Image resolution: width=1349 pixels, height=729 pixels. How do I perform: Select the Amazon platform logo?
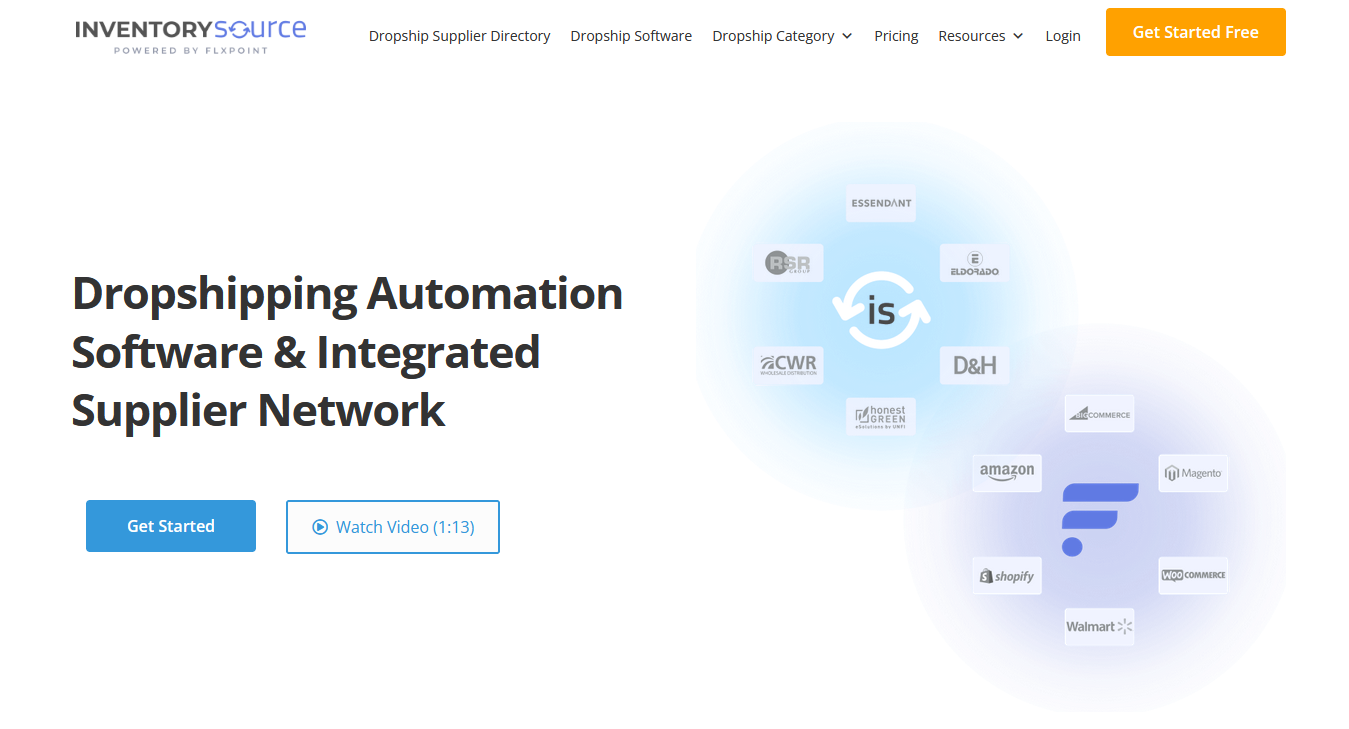(1007, 473)
